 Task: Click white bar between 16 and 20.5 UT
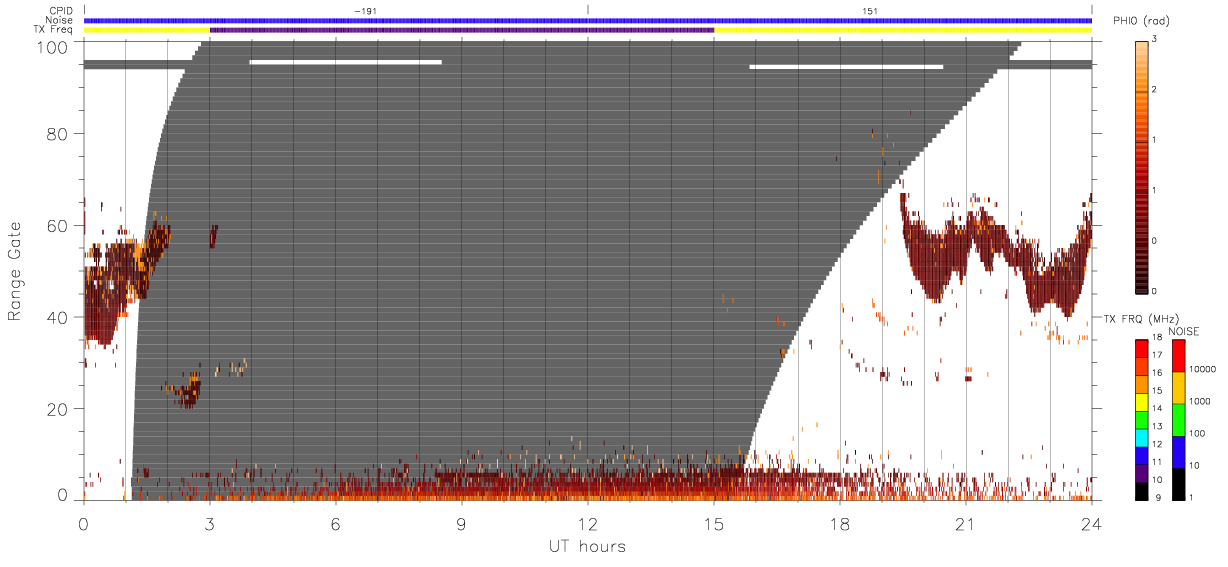tap(846, 67)
